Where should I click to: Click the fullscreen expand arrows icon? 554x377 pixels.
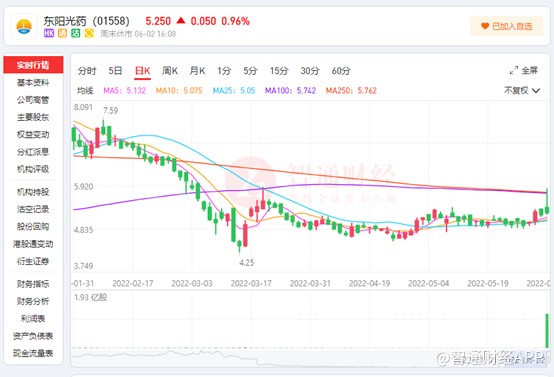pos(514,70)
